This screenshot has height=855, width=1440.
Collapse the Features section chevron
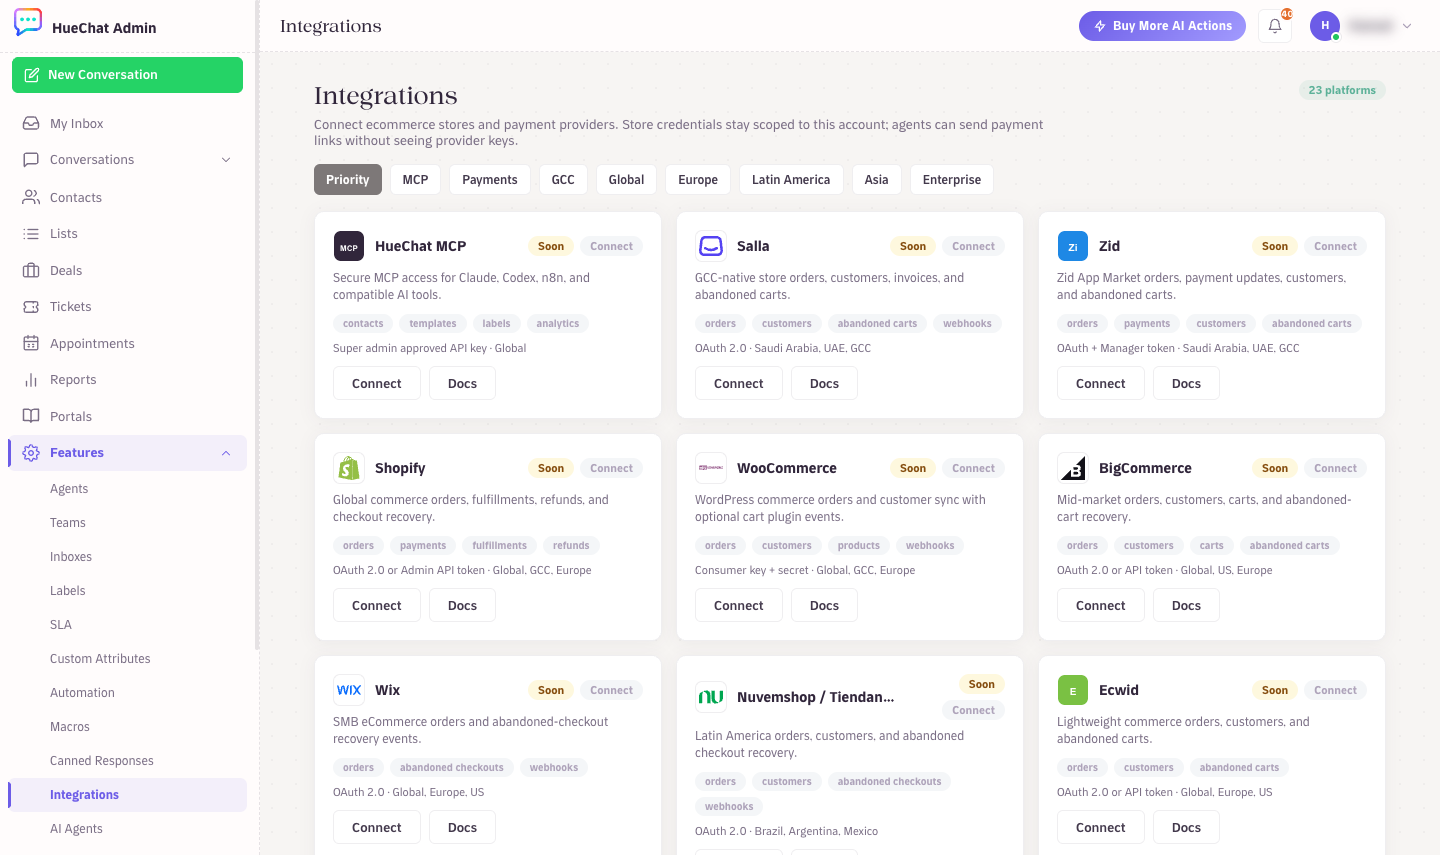pyautogui.click(x=226, y=453)
